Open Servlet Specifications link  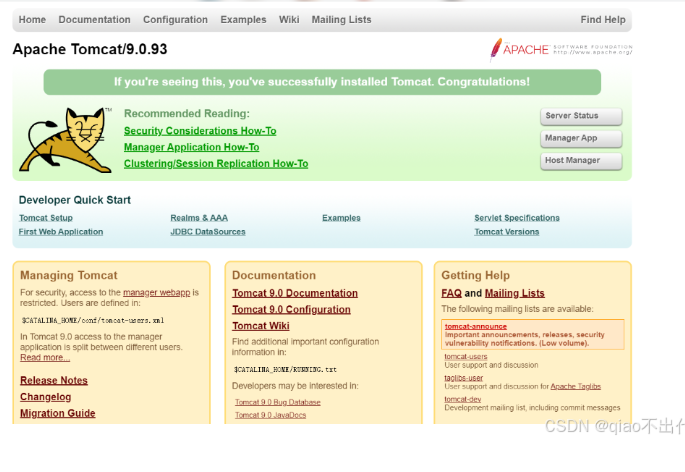click(x=517, y=218)
